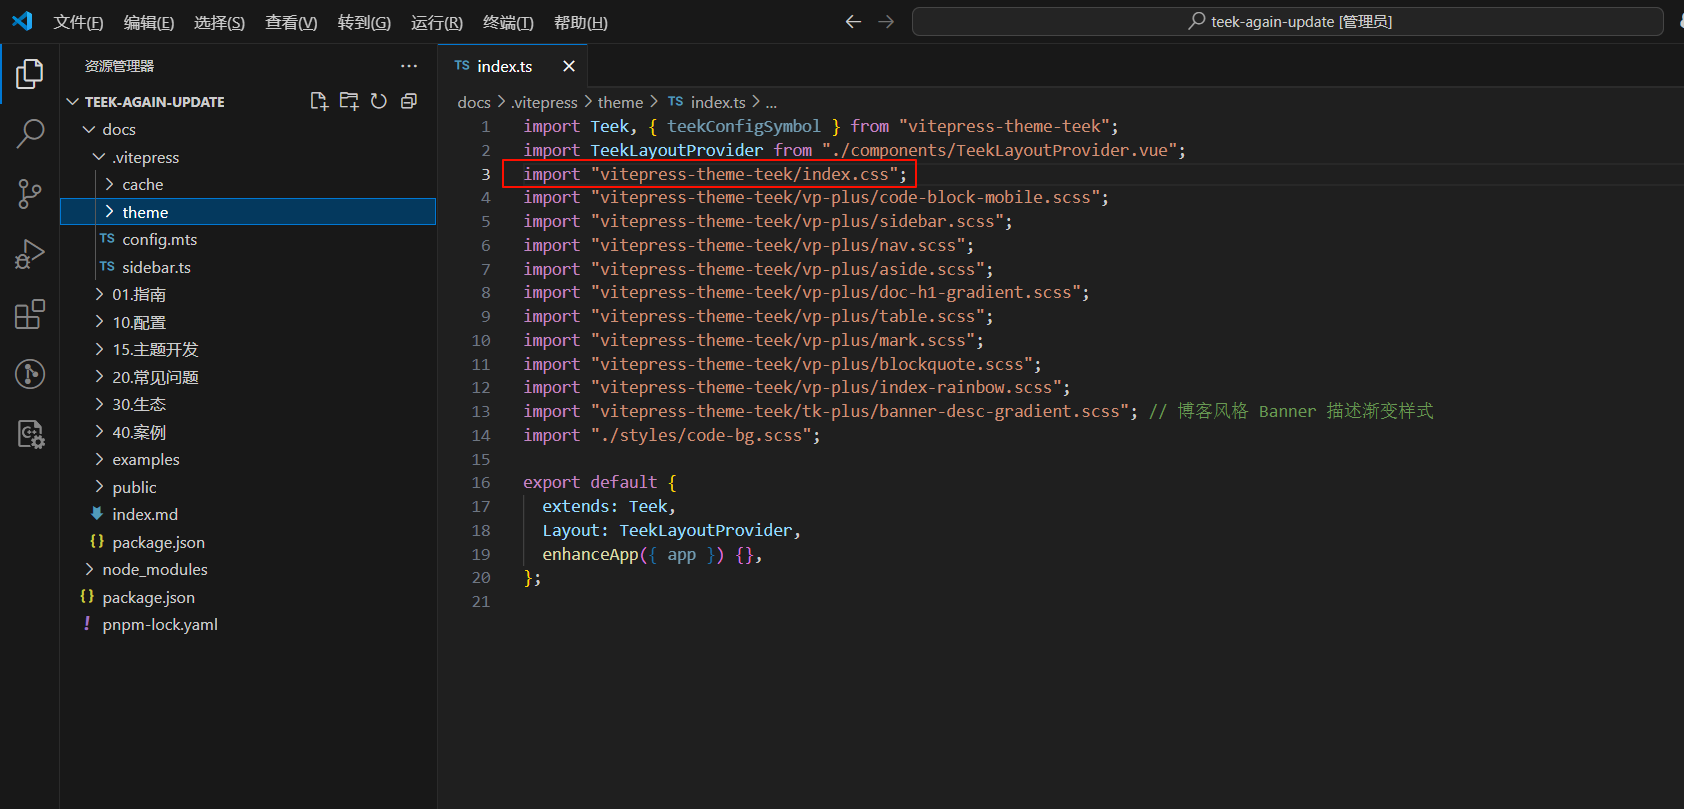Screen dimensions: 1684x809
Task: Click the index.md markdown file icon
Action: 97,514
